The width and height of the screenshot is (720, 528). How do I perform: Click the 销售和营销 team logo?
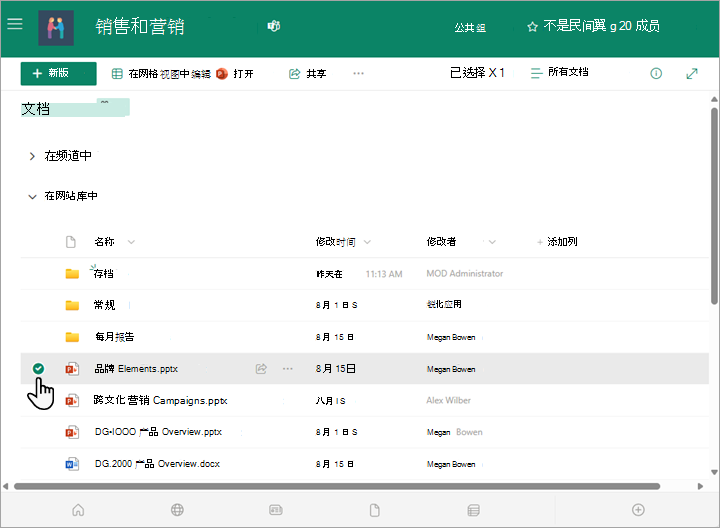pyautogui.click(x=56, y=28)
